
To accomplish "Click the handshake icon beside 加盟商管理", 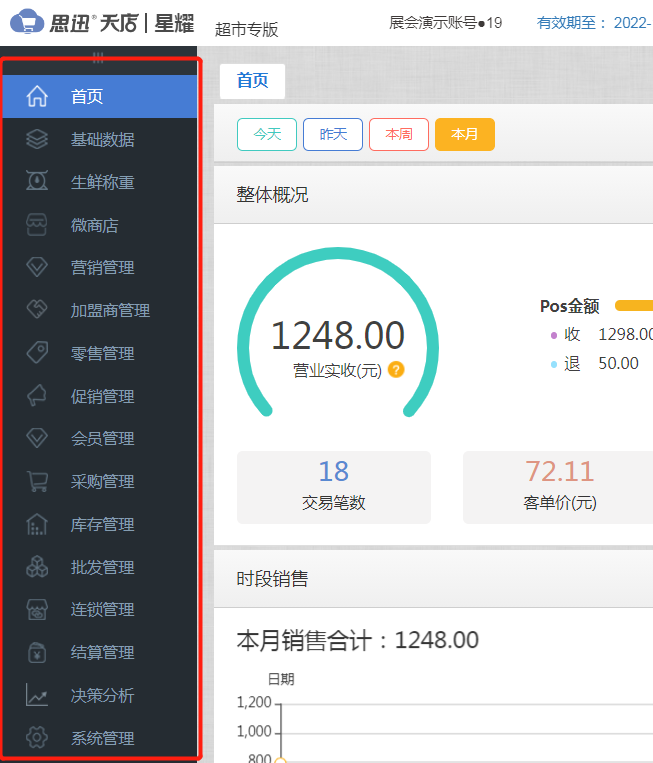I will pyautogui.click(x=37, y=310).
